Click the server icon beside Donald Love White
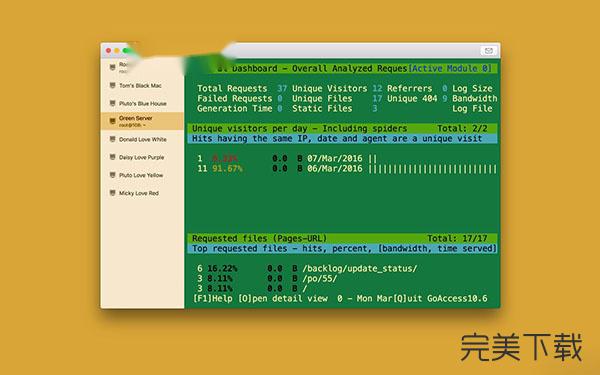Image resolution: width=600 pixels, height=375 pixels. click(x=112, y=139)
